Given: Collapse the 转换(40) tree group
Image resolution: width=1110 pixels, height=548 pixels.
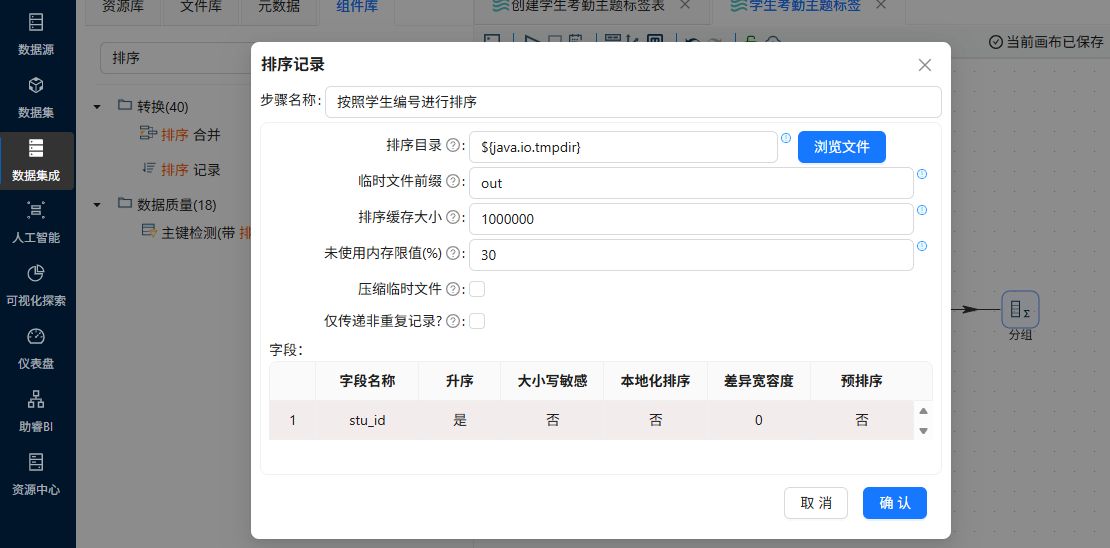Looking at the screenshot, I should pyautogui.click(x=97, y=107).
